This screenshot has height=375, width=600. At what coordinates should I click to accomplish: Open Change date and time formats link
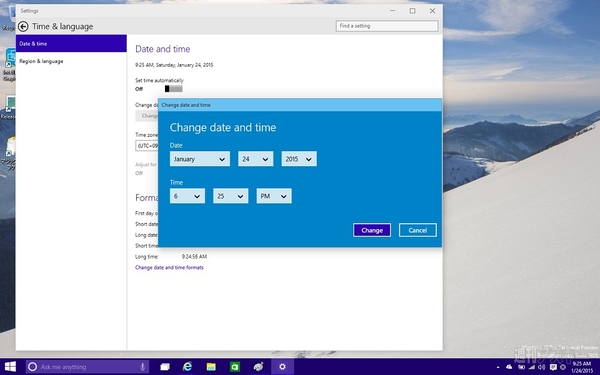point(169,267)
